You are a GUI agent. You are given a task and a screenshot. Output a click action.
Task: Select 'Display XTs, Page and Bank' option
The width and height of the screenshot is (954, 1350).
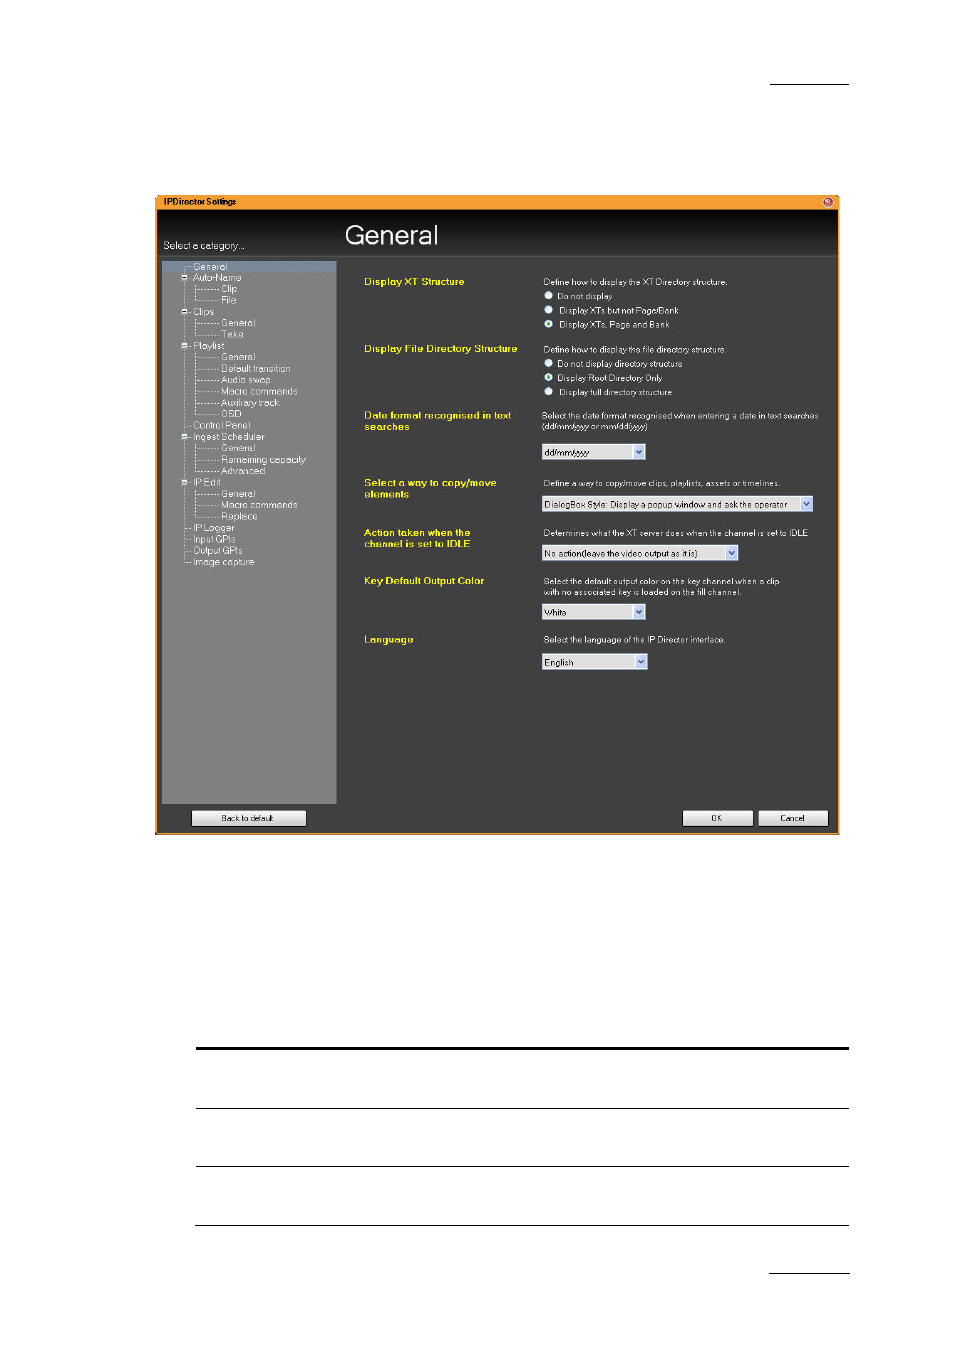click(x=548, y=324)
